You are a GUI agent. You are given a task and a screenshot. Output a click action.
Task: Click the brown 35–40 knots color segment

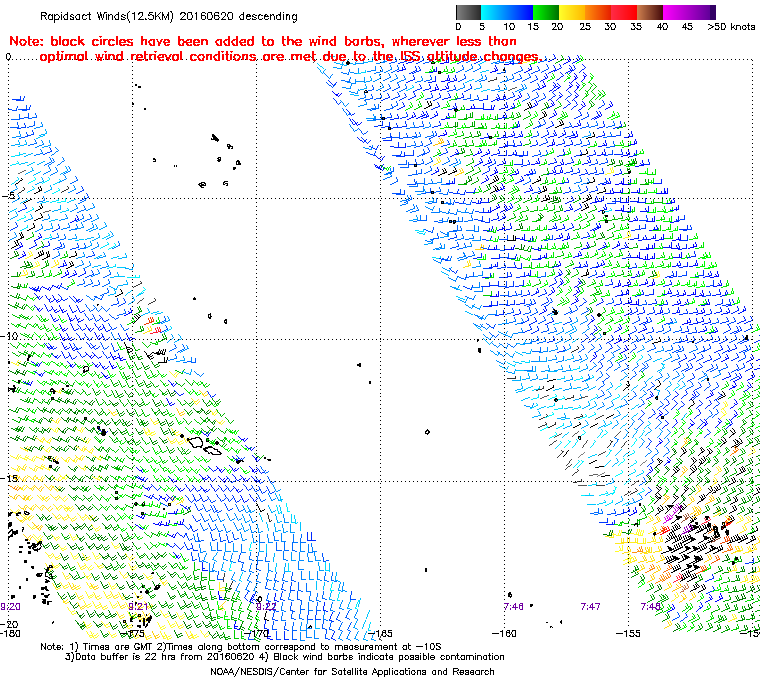pos(650,12)
